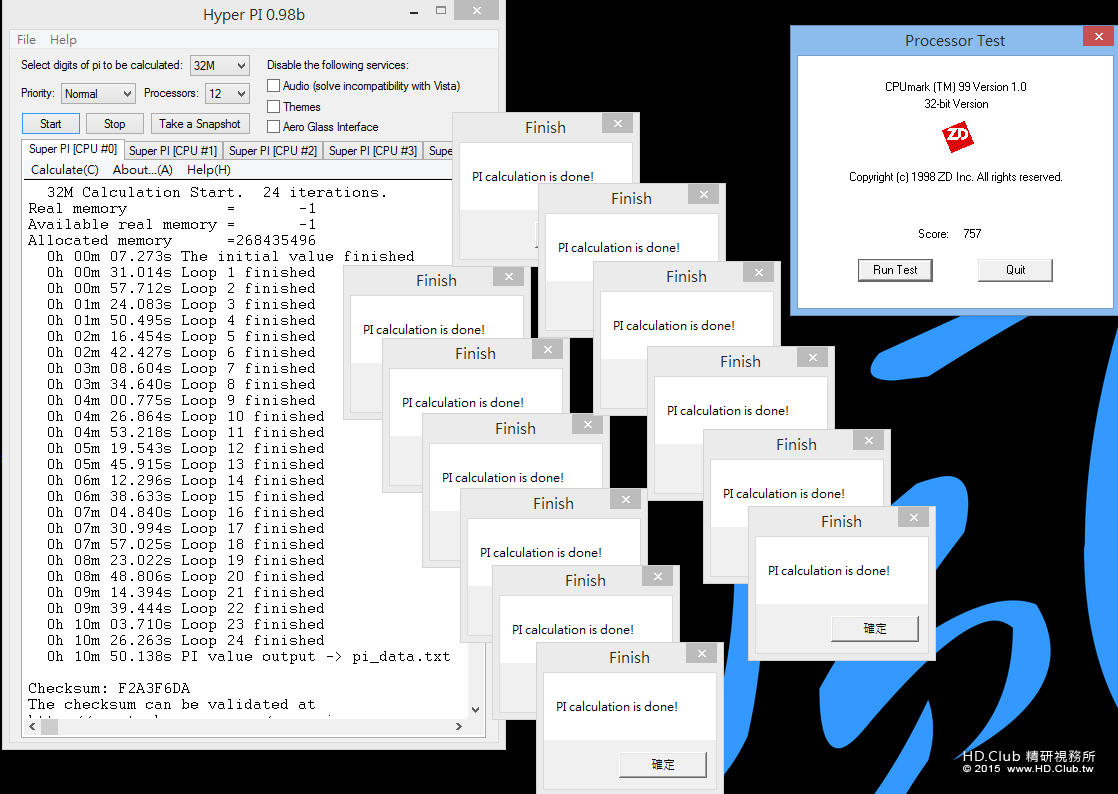Tick the Themes checkbox
Screen dimensions: 1118x794
click(x=273, y=106)
